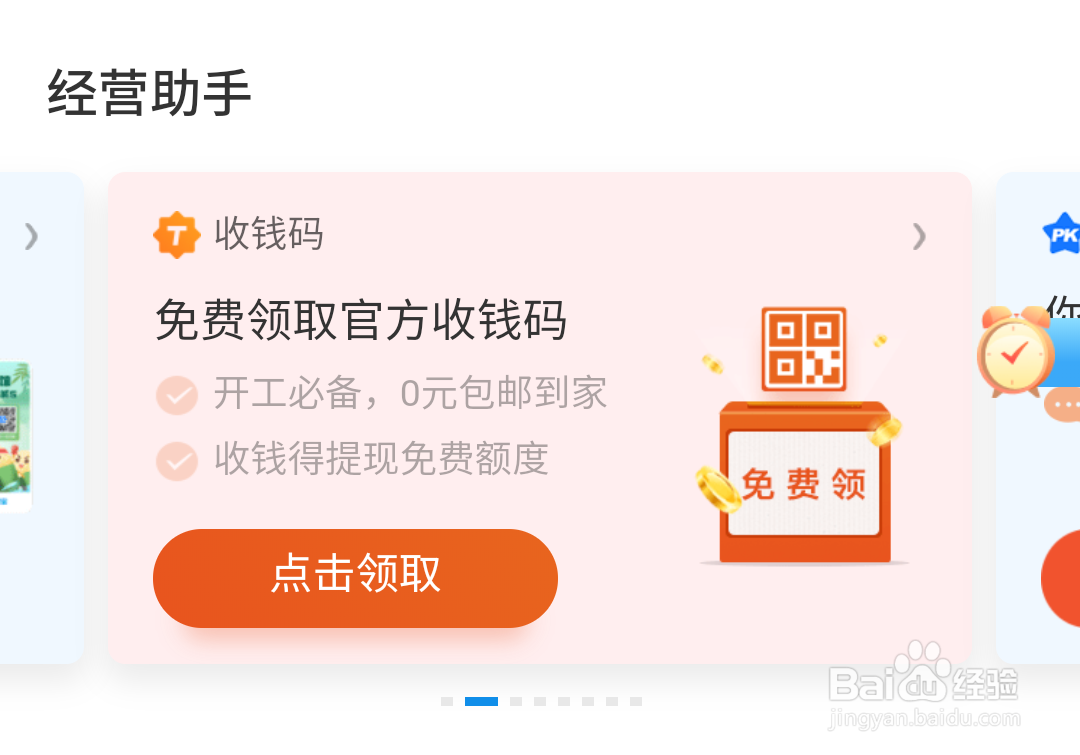
Task: Expand the 收钱码 card right chevron
Action: pyautogui.click(x=919, y=236)
